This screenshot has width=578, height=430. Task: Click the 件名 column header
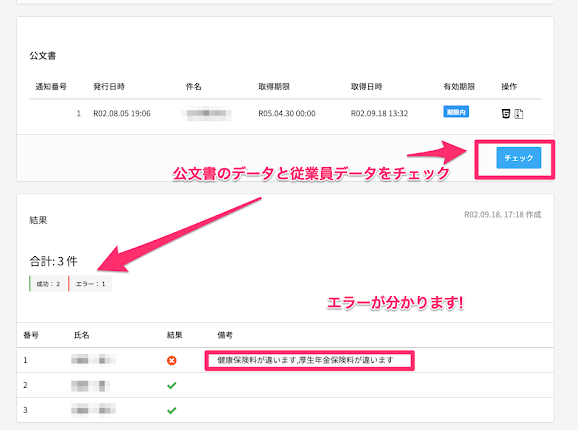pos(194,87)
